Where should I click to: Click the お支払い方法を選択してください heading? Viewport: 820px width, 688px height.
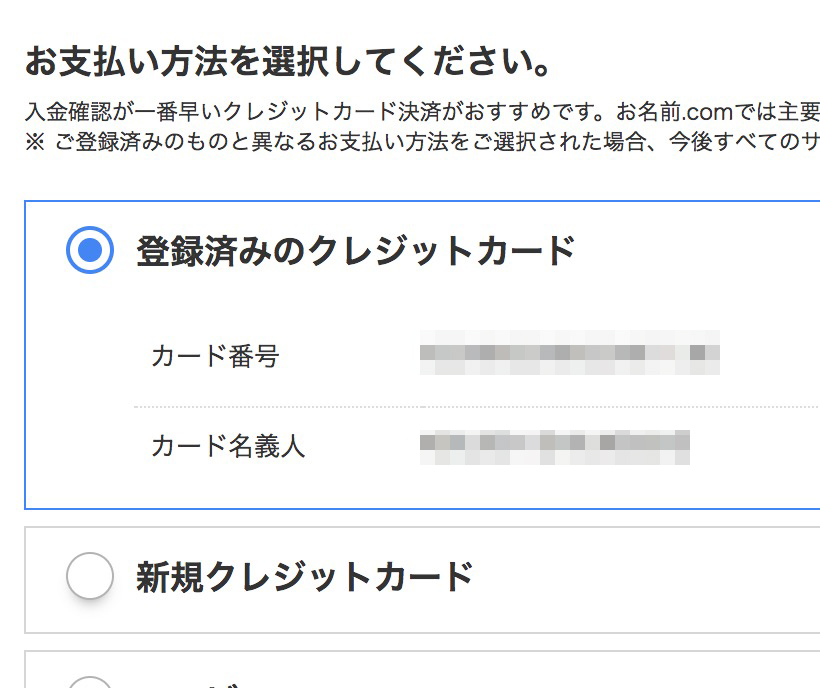tap(287, 62)
